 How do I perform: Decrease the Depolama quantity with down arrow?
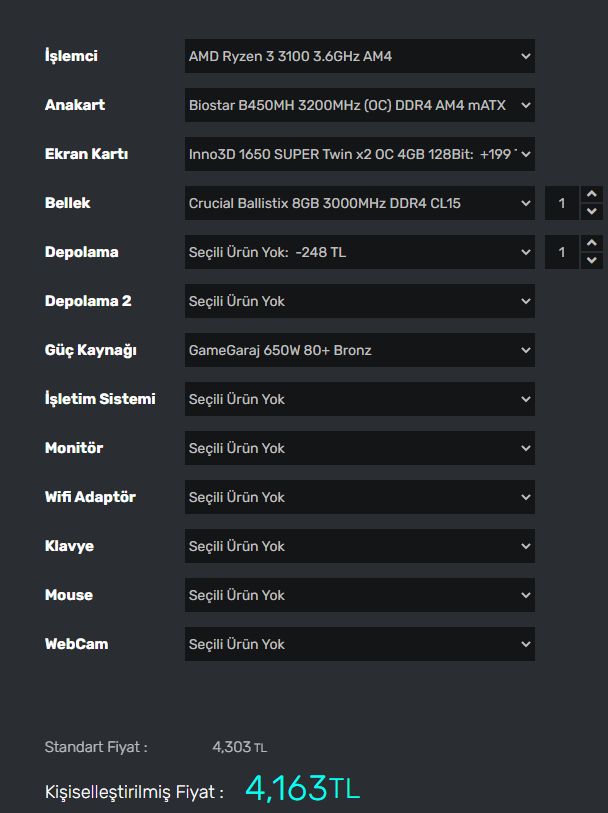[591, 261]
